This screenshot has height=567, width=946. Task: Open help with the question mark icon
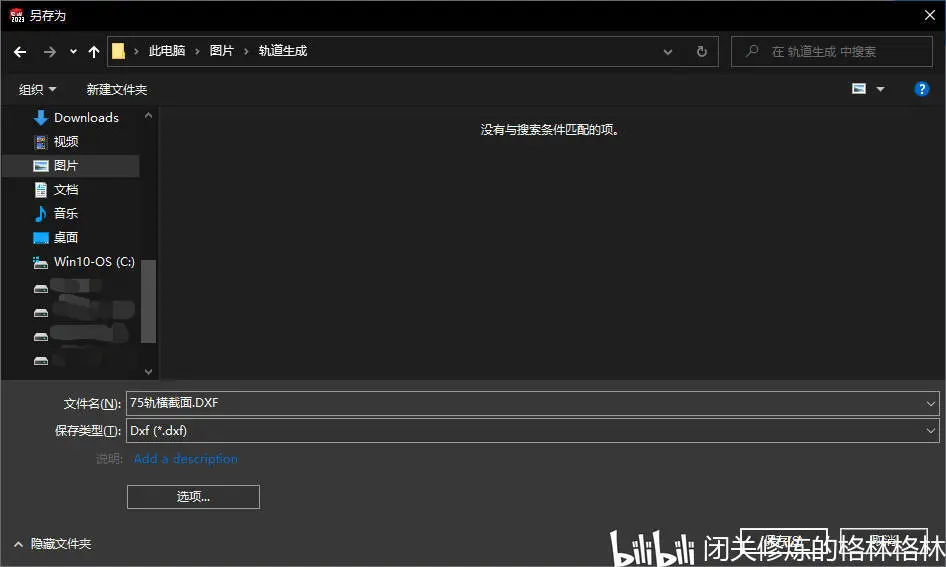tap(921, 89)
